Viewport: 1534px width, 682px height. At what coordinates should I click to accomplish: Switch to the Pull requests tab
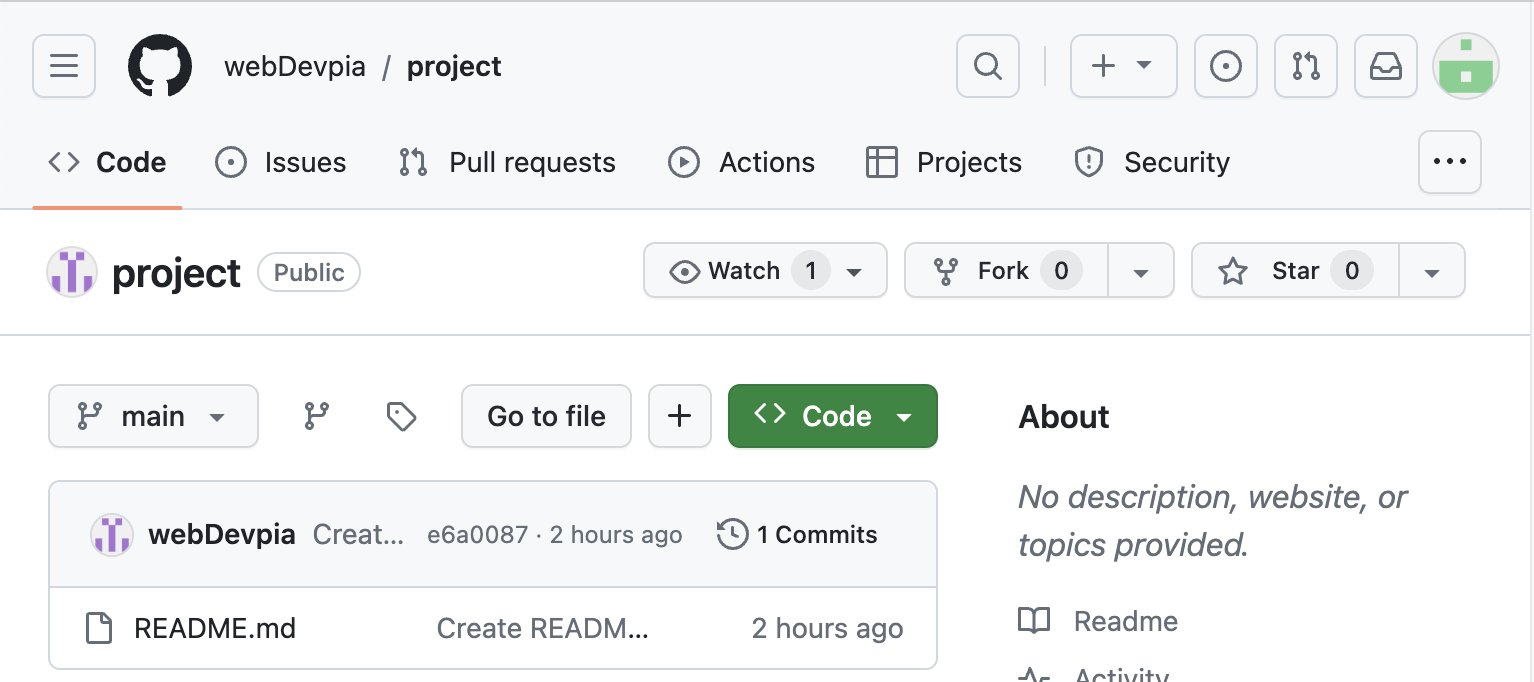click(x=505, y=162)
